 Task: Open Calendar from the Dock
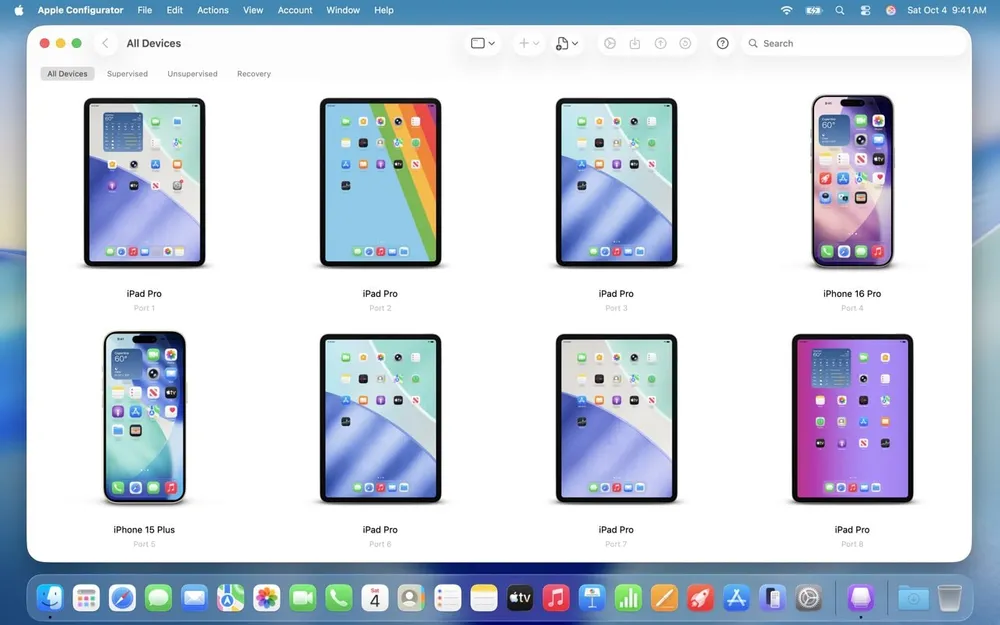click(x=375, y=598)
